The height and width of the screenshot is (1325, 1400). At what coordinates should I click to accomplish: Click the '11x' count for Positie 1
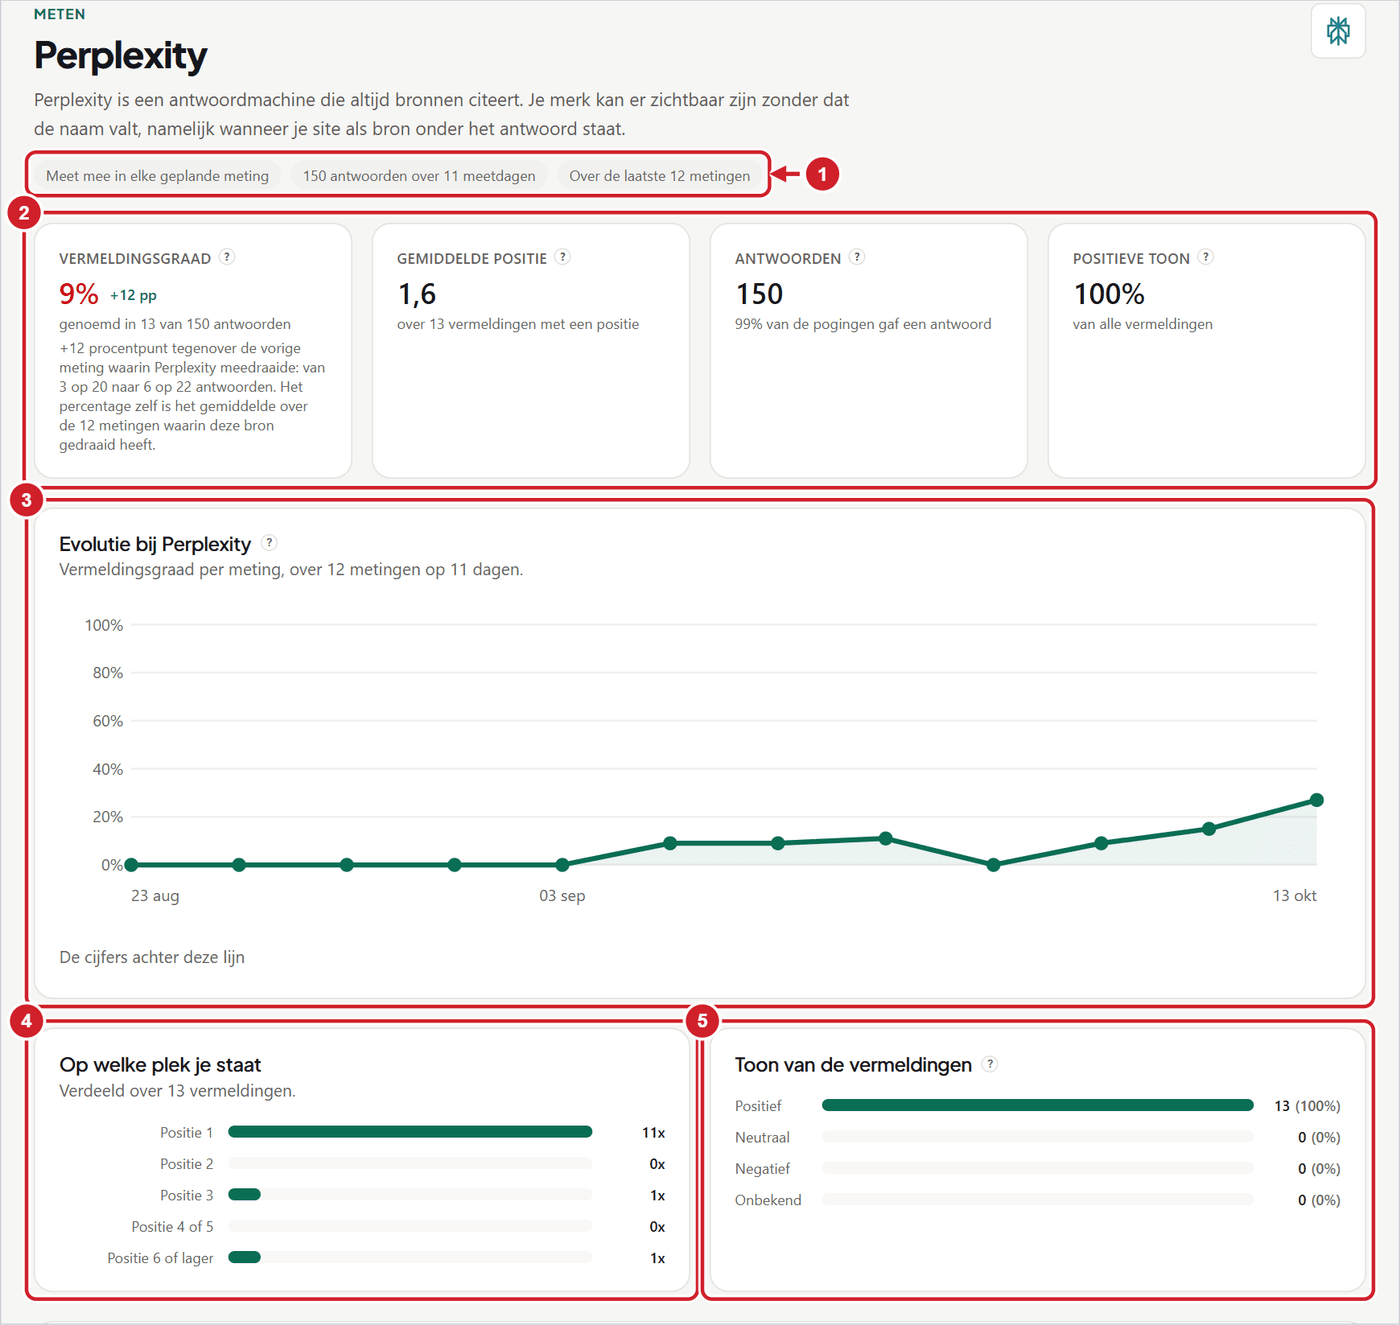coord(653,1132)
